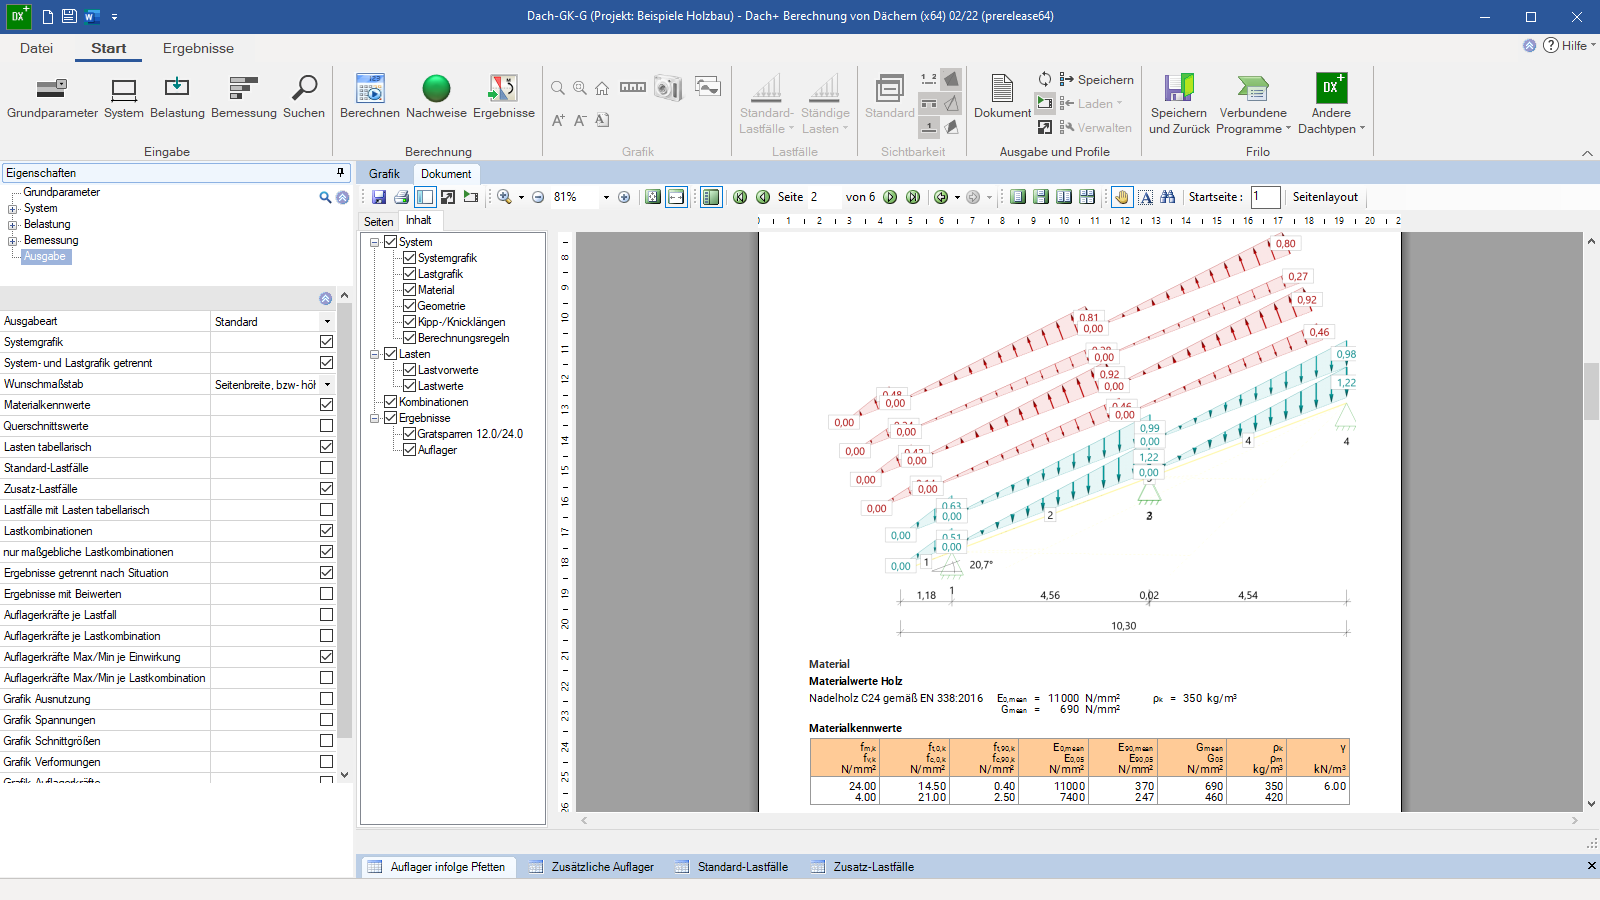Click properties panel search magnifier icon
Screen dimensions: 1600x900
click(325, 198)
